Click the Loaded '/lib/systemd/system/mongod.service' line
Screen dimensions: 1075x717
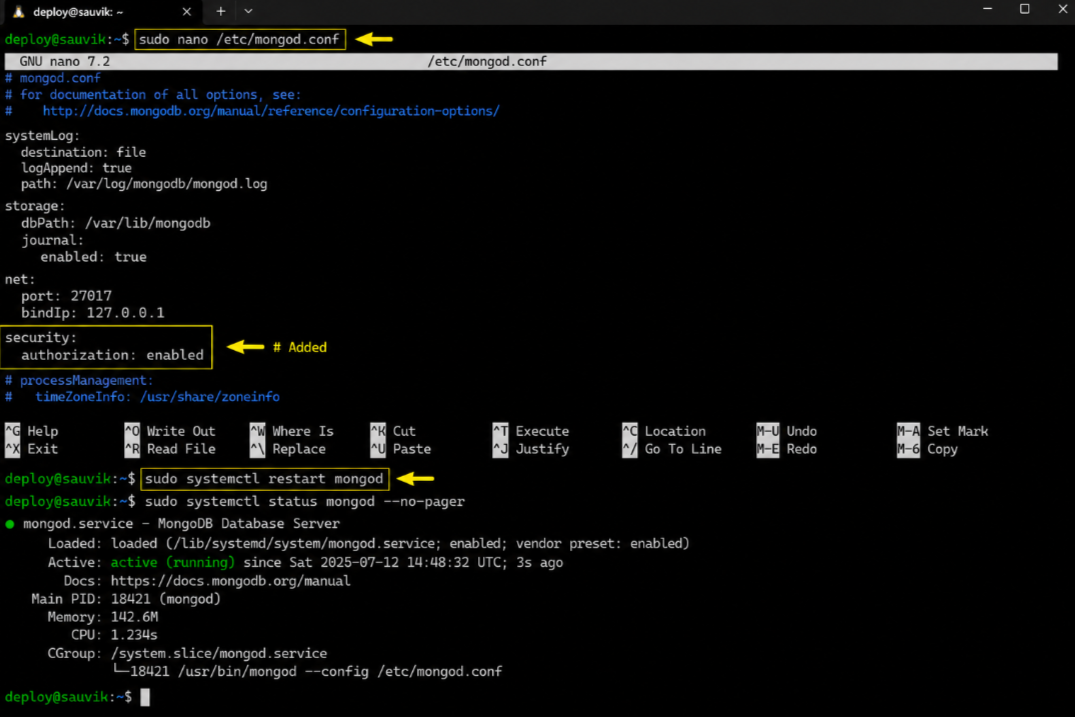[368, 543]
